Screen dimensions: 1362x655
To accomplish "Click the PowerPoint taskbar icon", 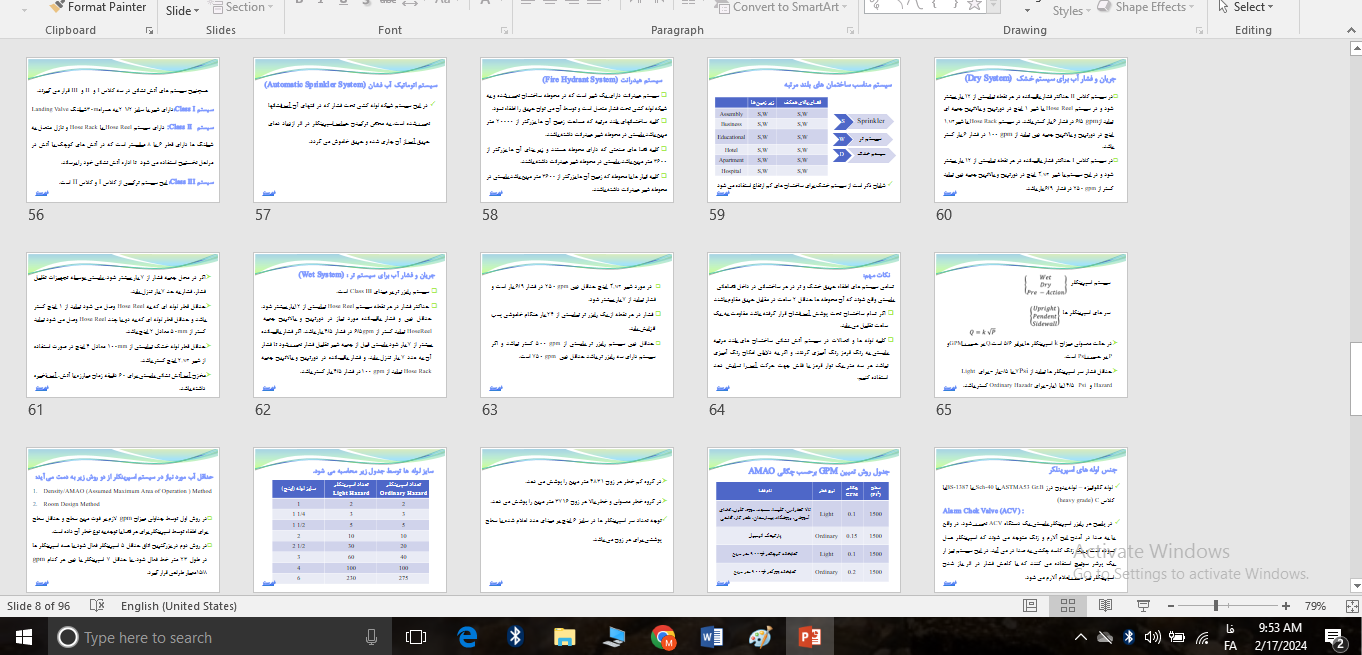I will tap(809, 636).
